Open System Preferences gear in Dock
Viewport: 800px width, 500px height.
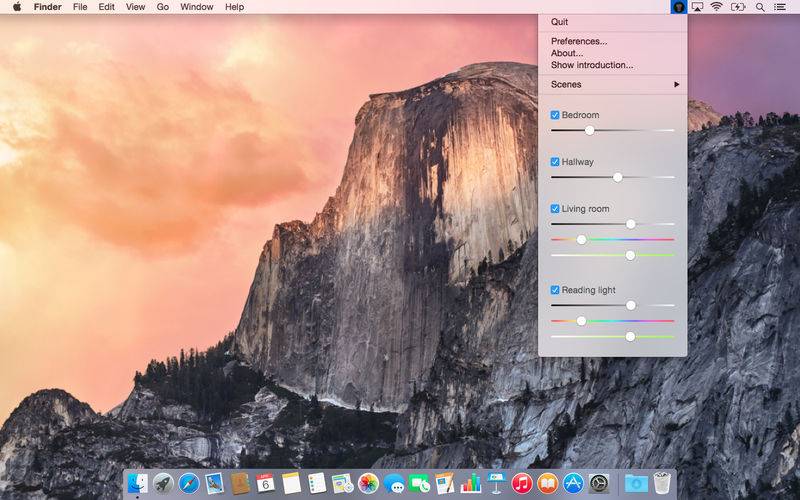(x=599, y=483)
